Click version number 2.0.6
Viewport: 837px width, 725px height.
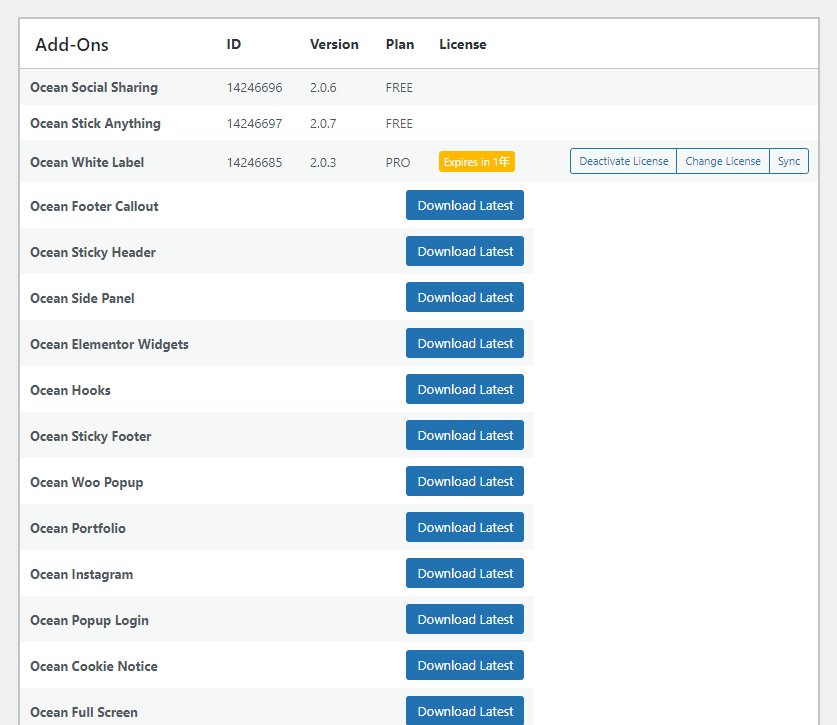(x=323, y=88)
